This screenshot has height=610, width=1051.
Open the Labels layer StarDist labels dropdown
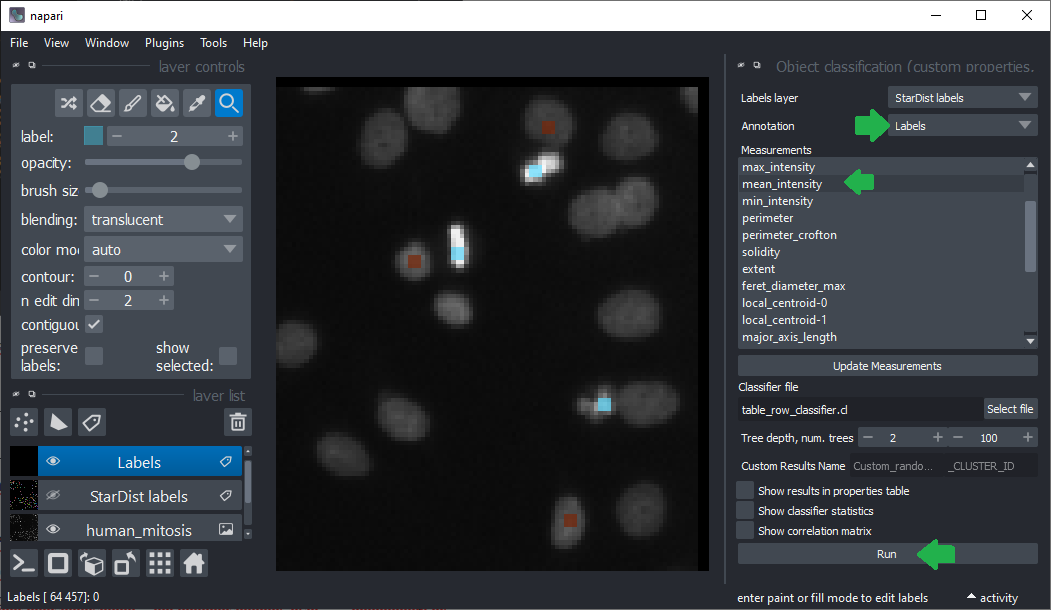pos(962,98)
